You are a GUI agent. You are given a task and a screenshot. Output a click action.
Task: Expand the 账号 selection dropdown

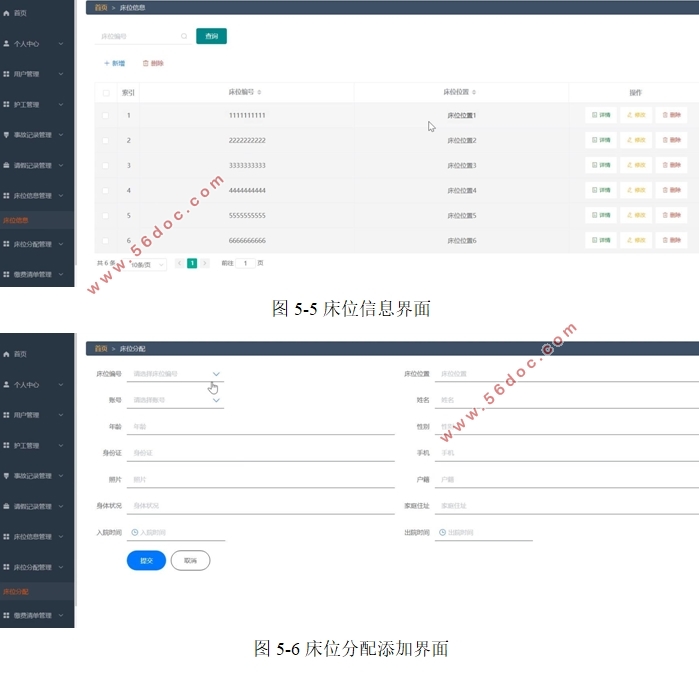[216, 400]
